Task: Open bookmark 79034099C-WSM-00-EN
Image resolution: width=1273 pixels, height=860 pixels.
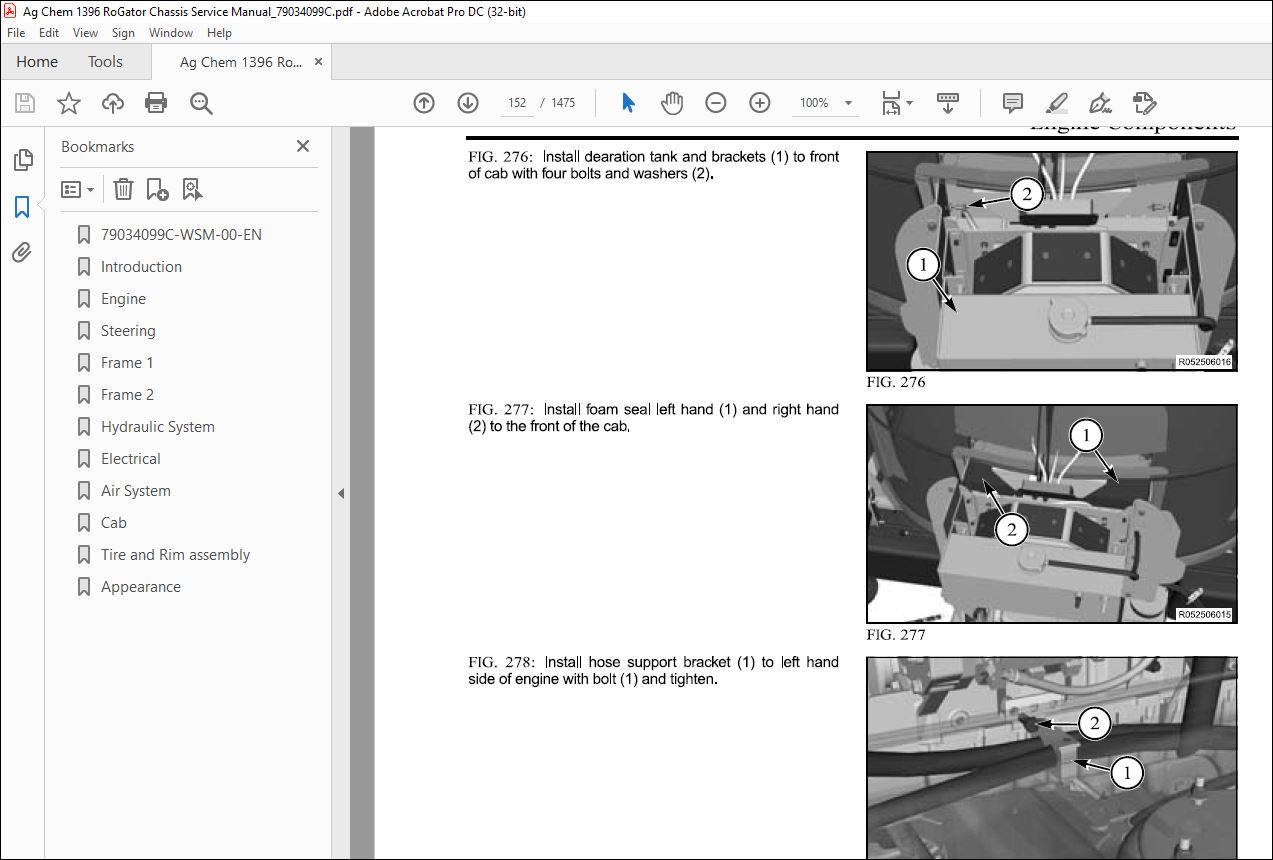Action: pyautogui.click(x=181, y=235)
